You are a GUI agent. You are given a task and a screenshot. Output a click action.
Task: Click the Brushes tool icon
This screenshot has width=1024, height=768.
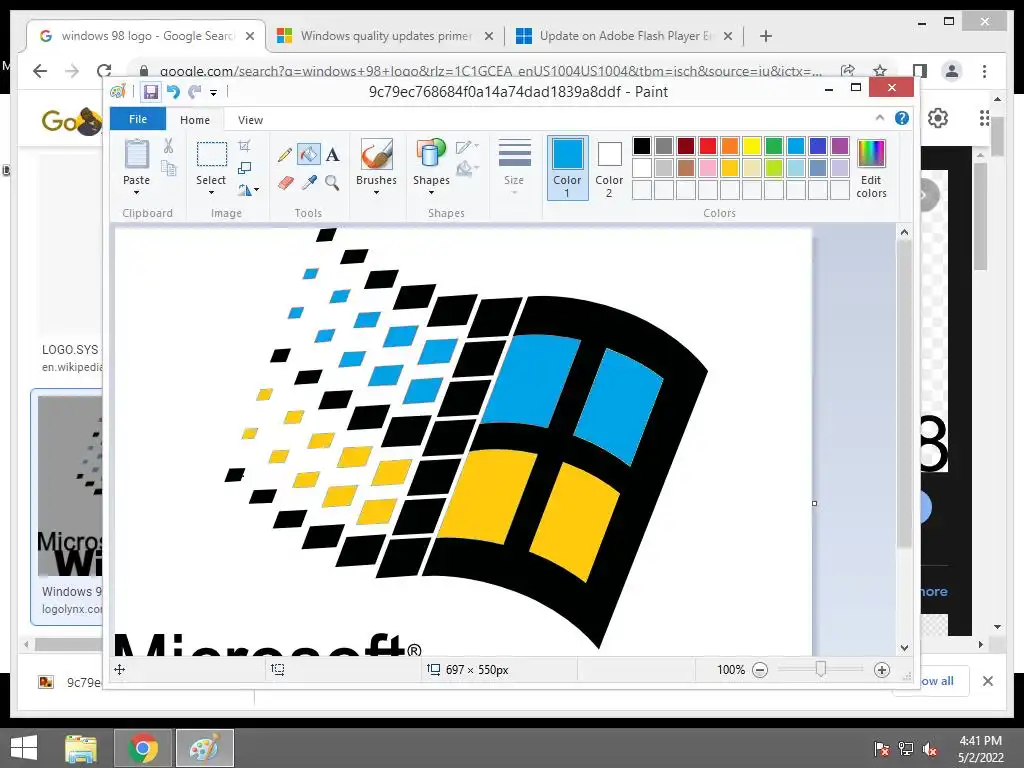pos(377,155)
